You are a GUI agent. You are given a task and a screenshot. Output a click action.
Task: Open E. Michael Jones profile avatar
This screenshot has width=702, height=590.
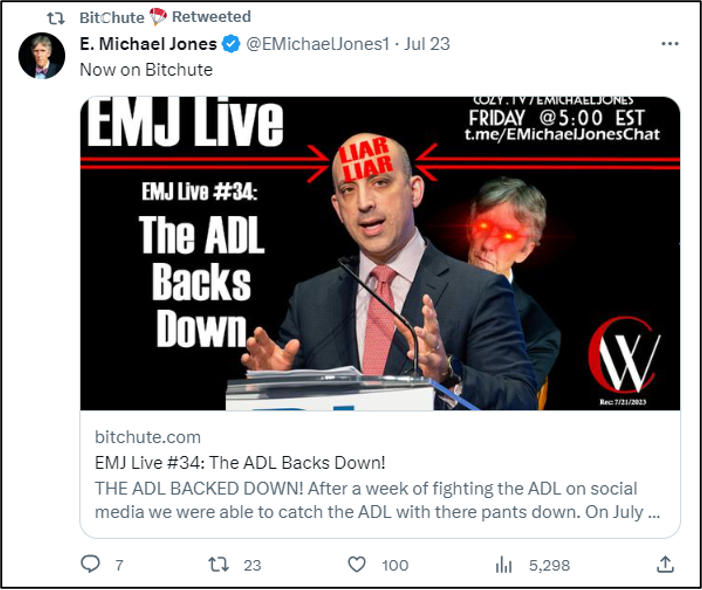click(42, 56)
